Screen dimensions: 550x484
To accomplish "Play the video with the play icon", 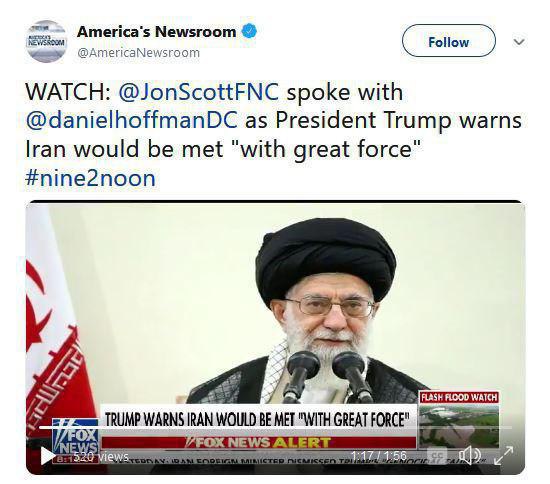I will (47, 455).
